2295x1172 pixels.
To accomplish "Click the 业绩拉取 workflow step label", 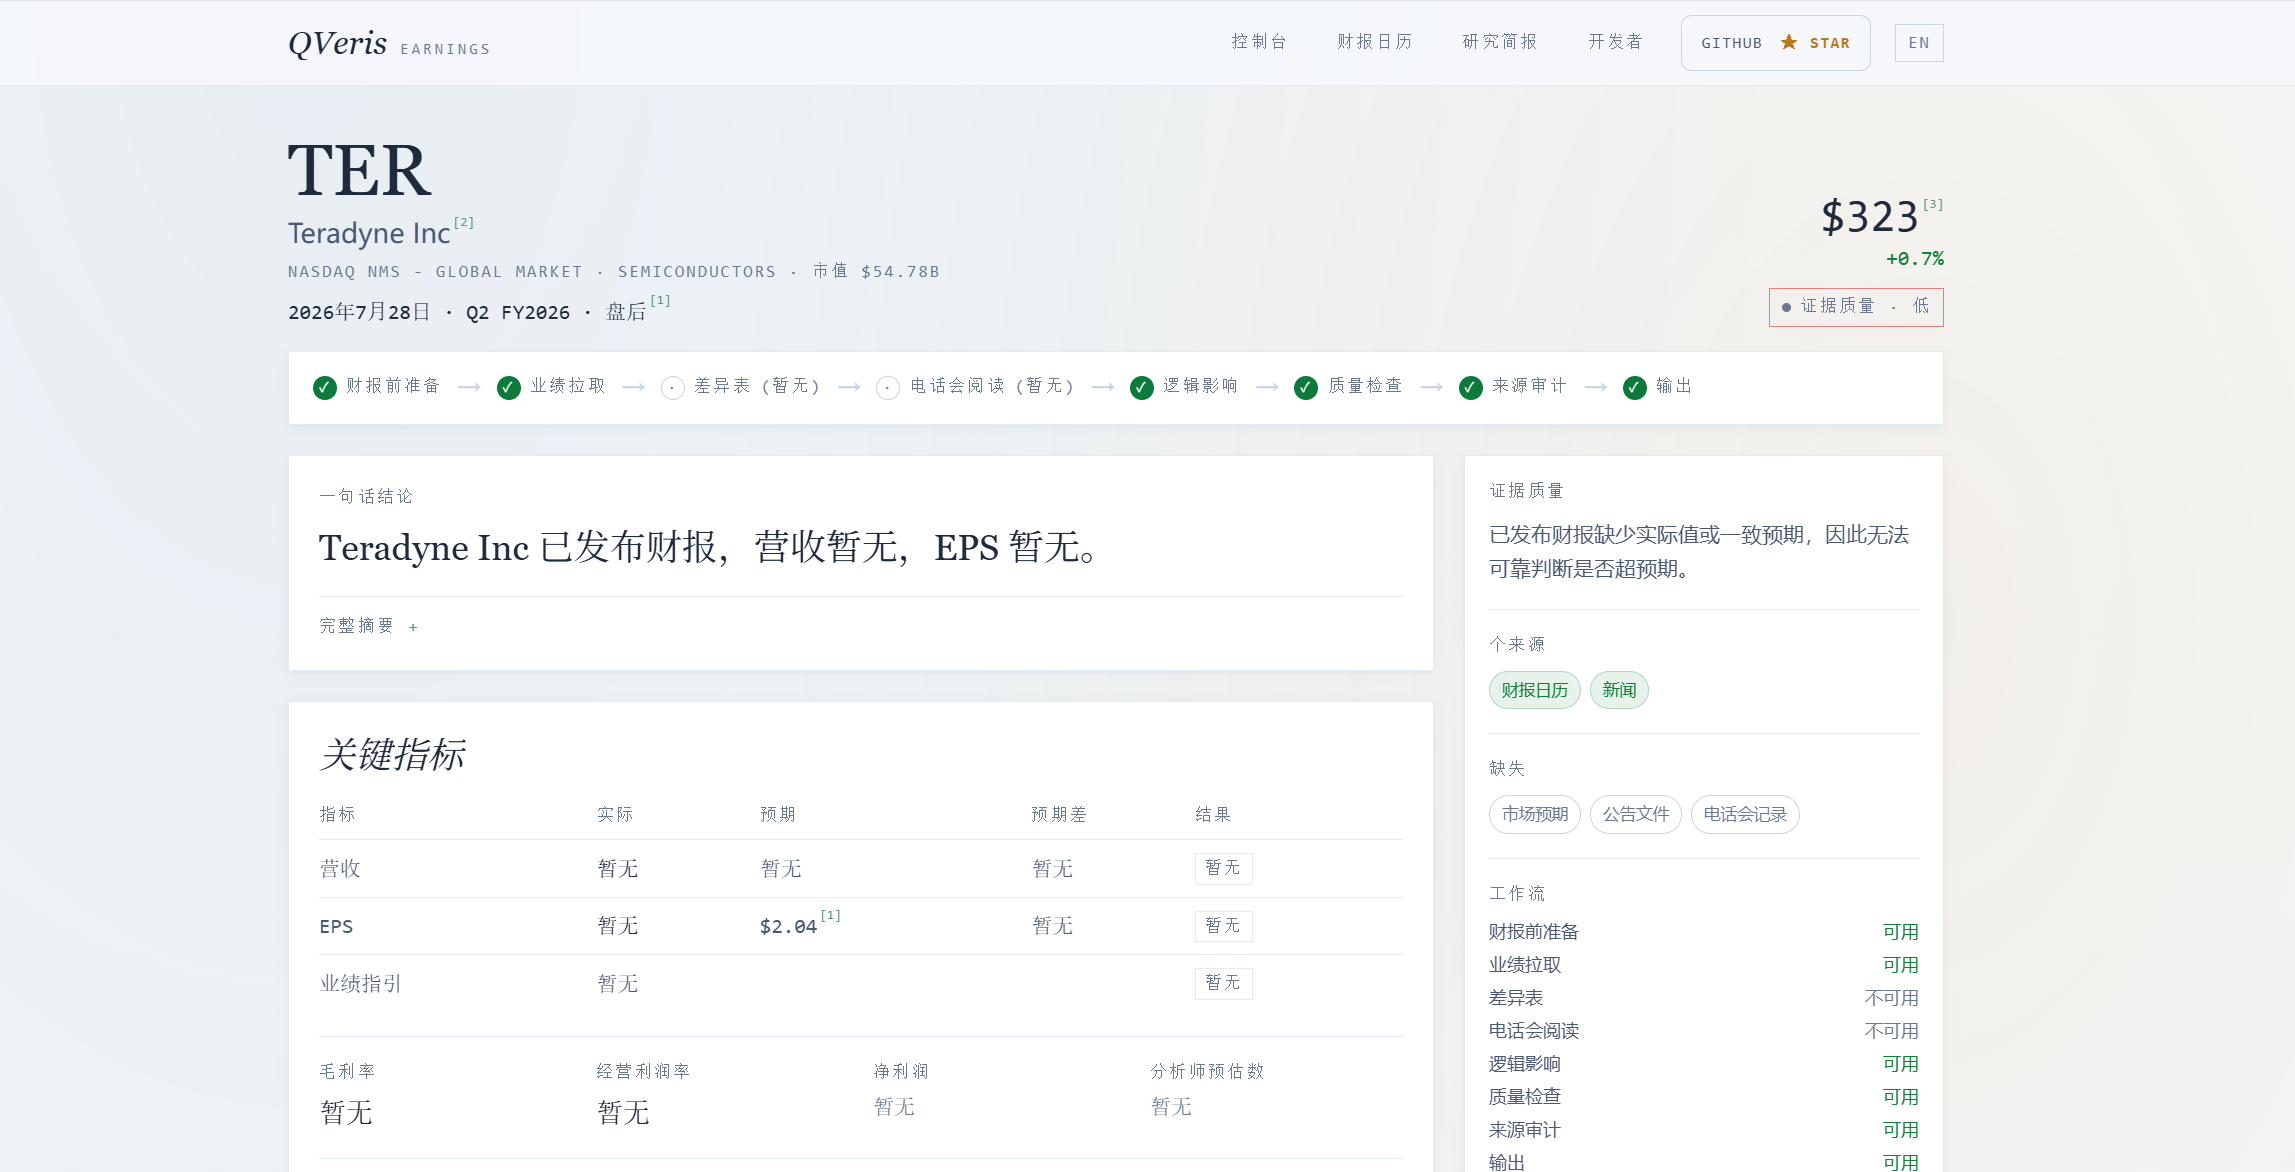I will tap(568, 386).
